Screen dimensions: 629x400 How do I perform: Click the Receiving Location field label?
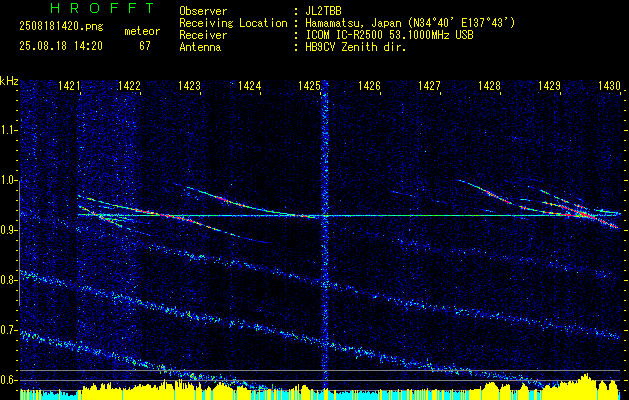[x=233, y=23]
